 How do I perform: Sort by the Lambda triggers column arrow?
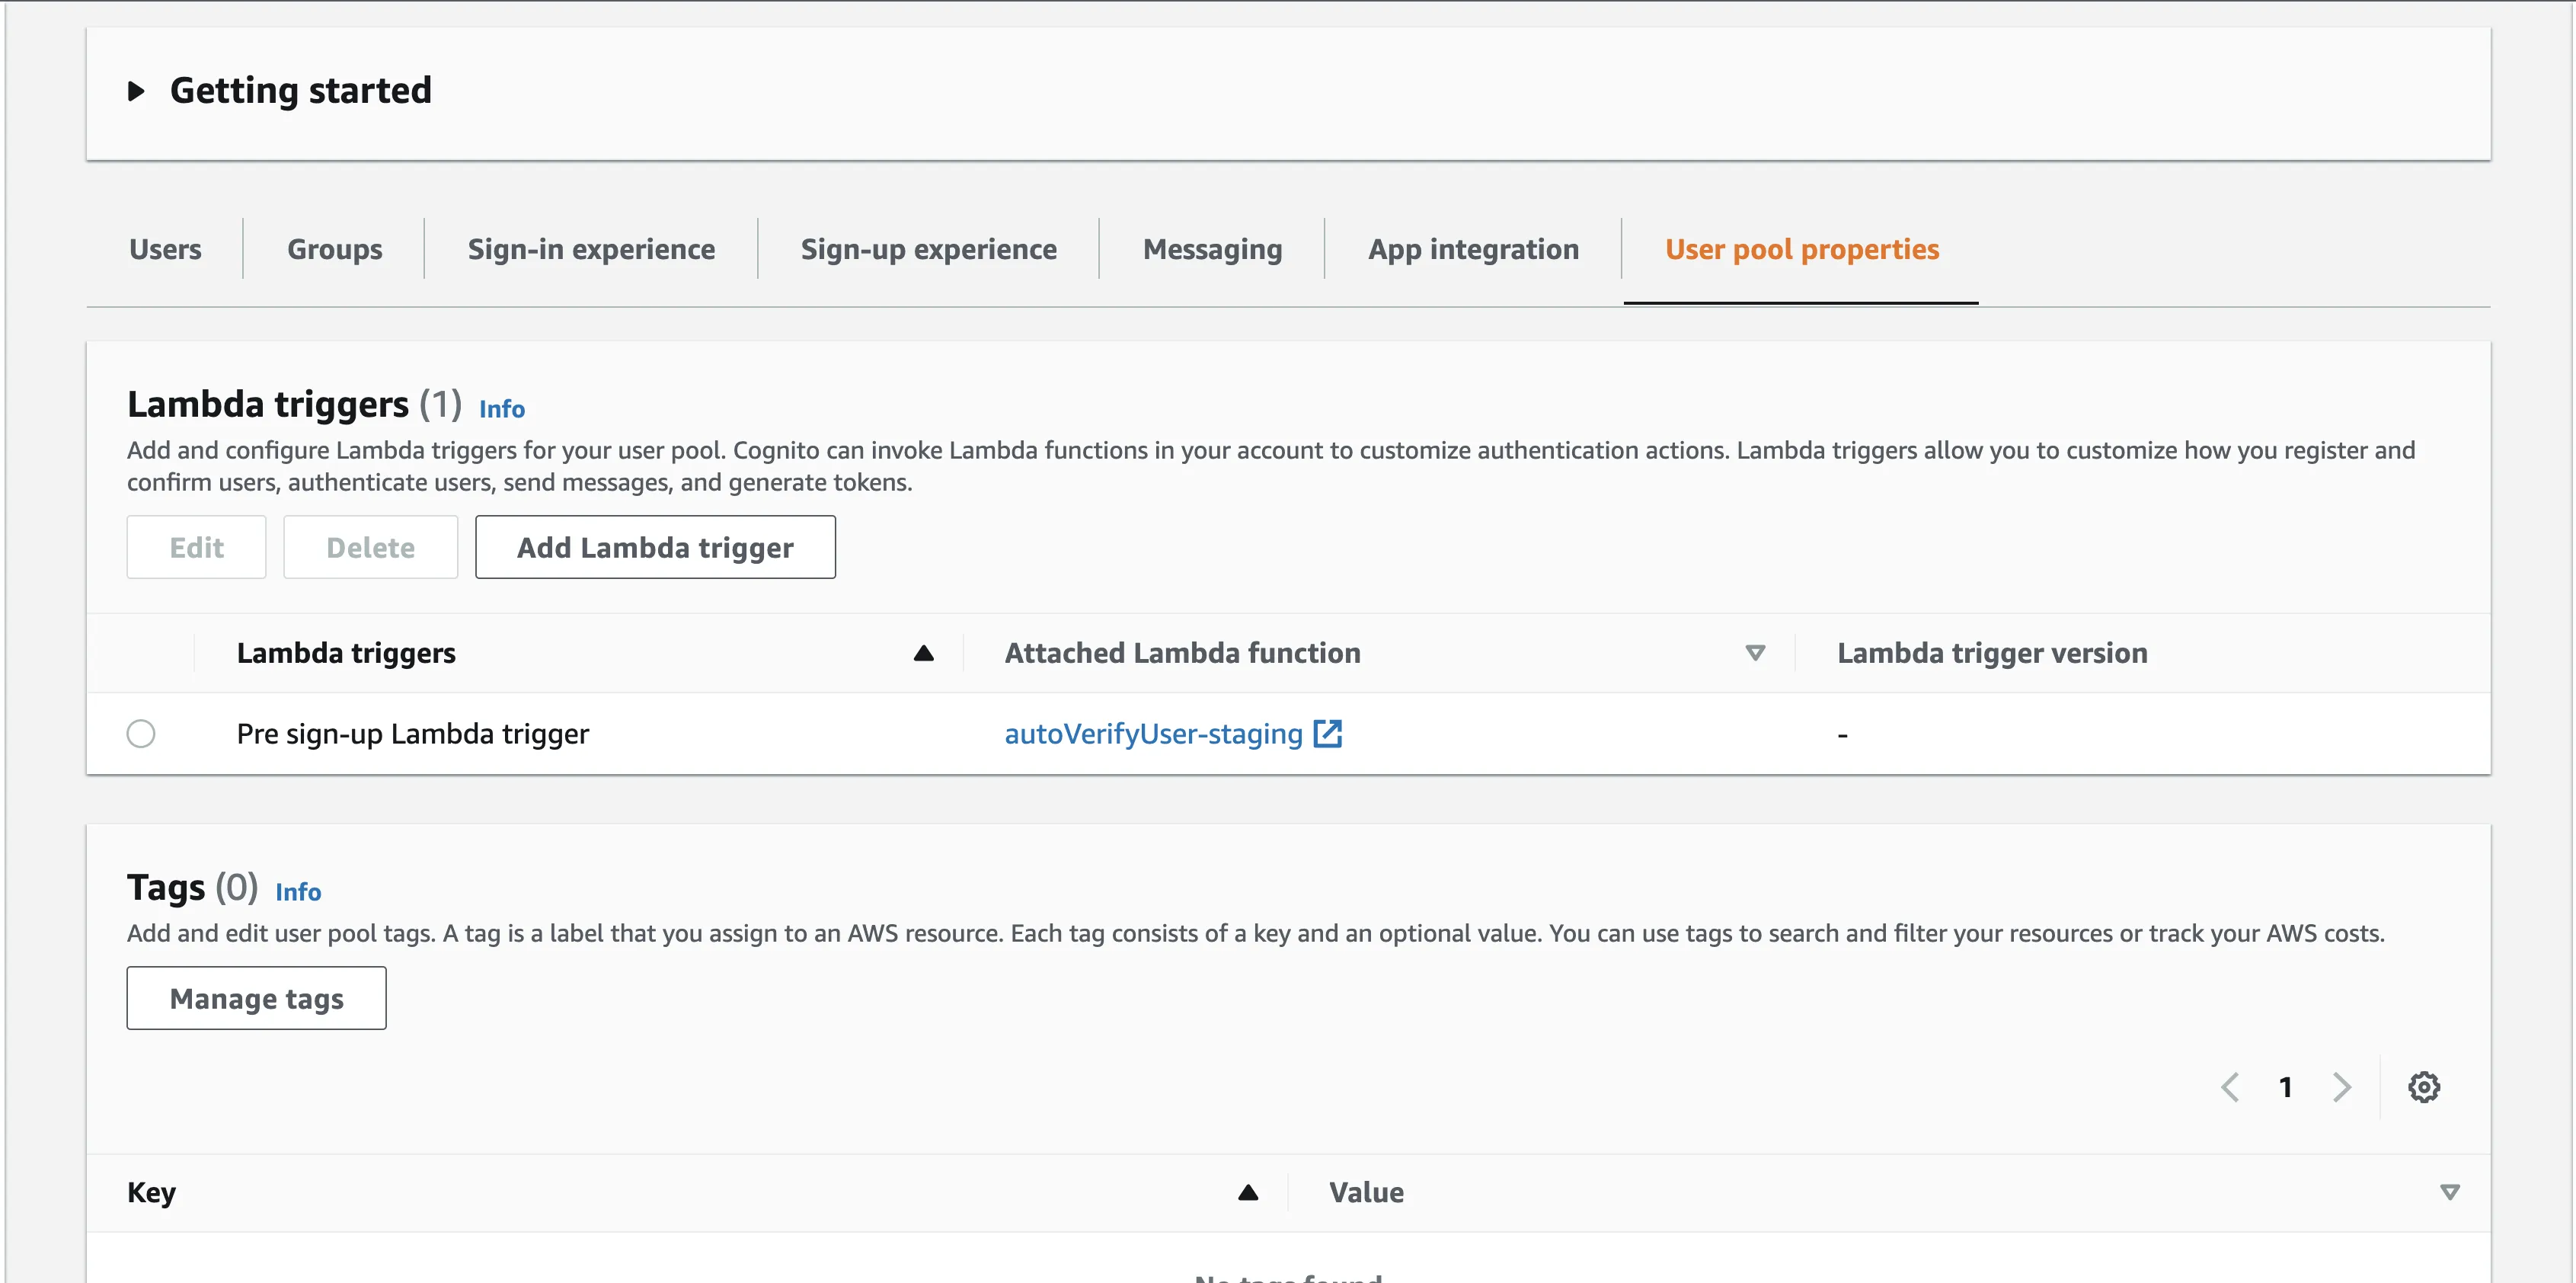[x=923, y=653]
